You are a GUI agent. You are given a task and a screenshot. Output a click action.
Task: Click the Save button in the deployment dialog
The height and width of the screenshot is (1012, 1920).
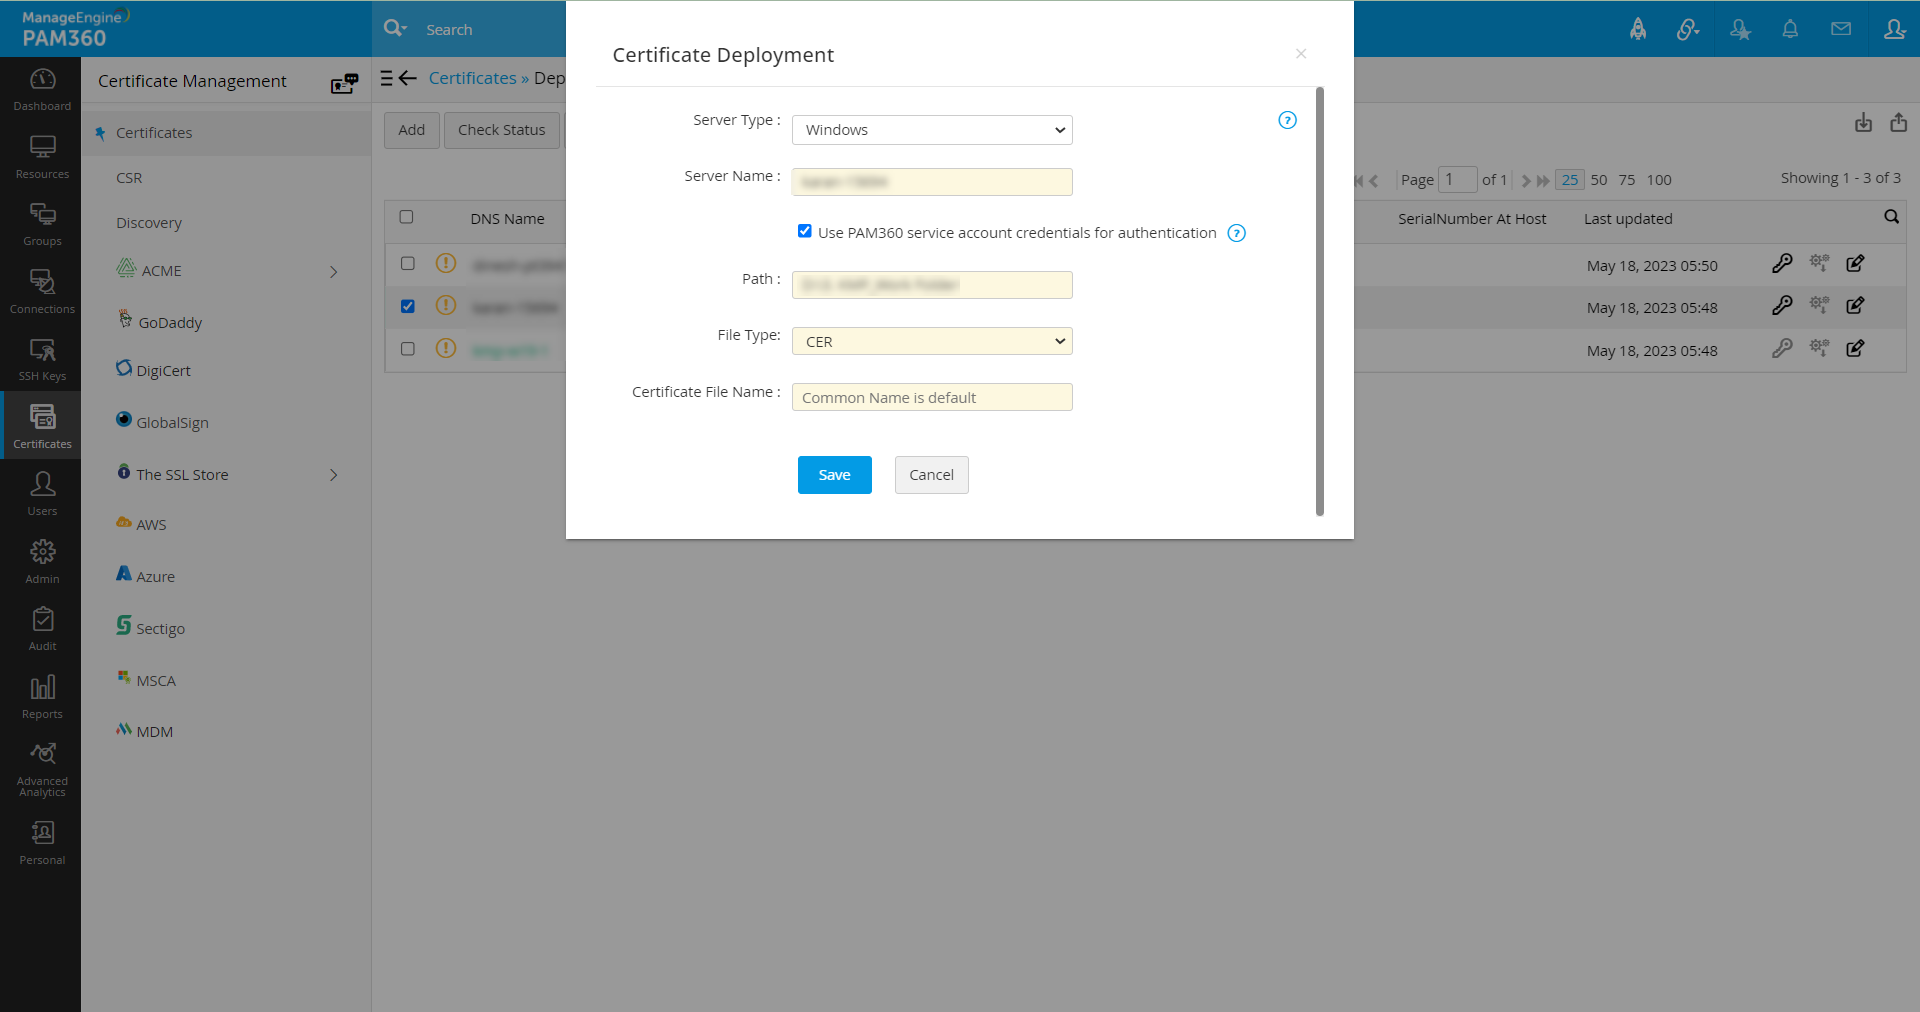pos(834,474)
